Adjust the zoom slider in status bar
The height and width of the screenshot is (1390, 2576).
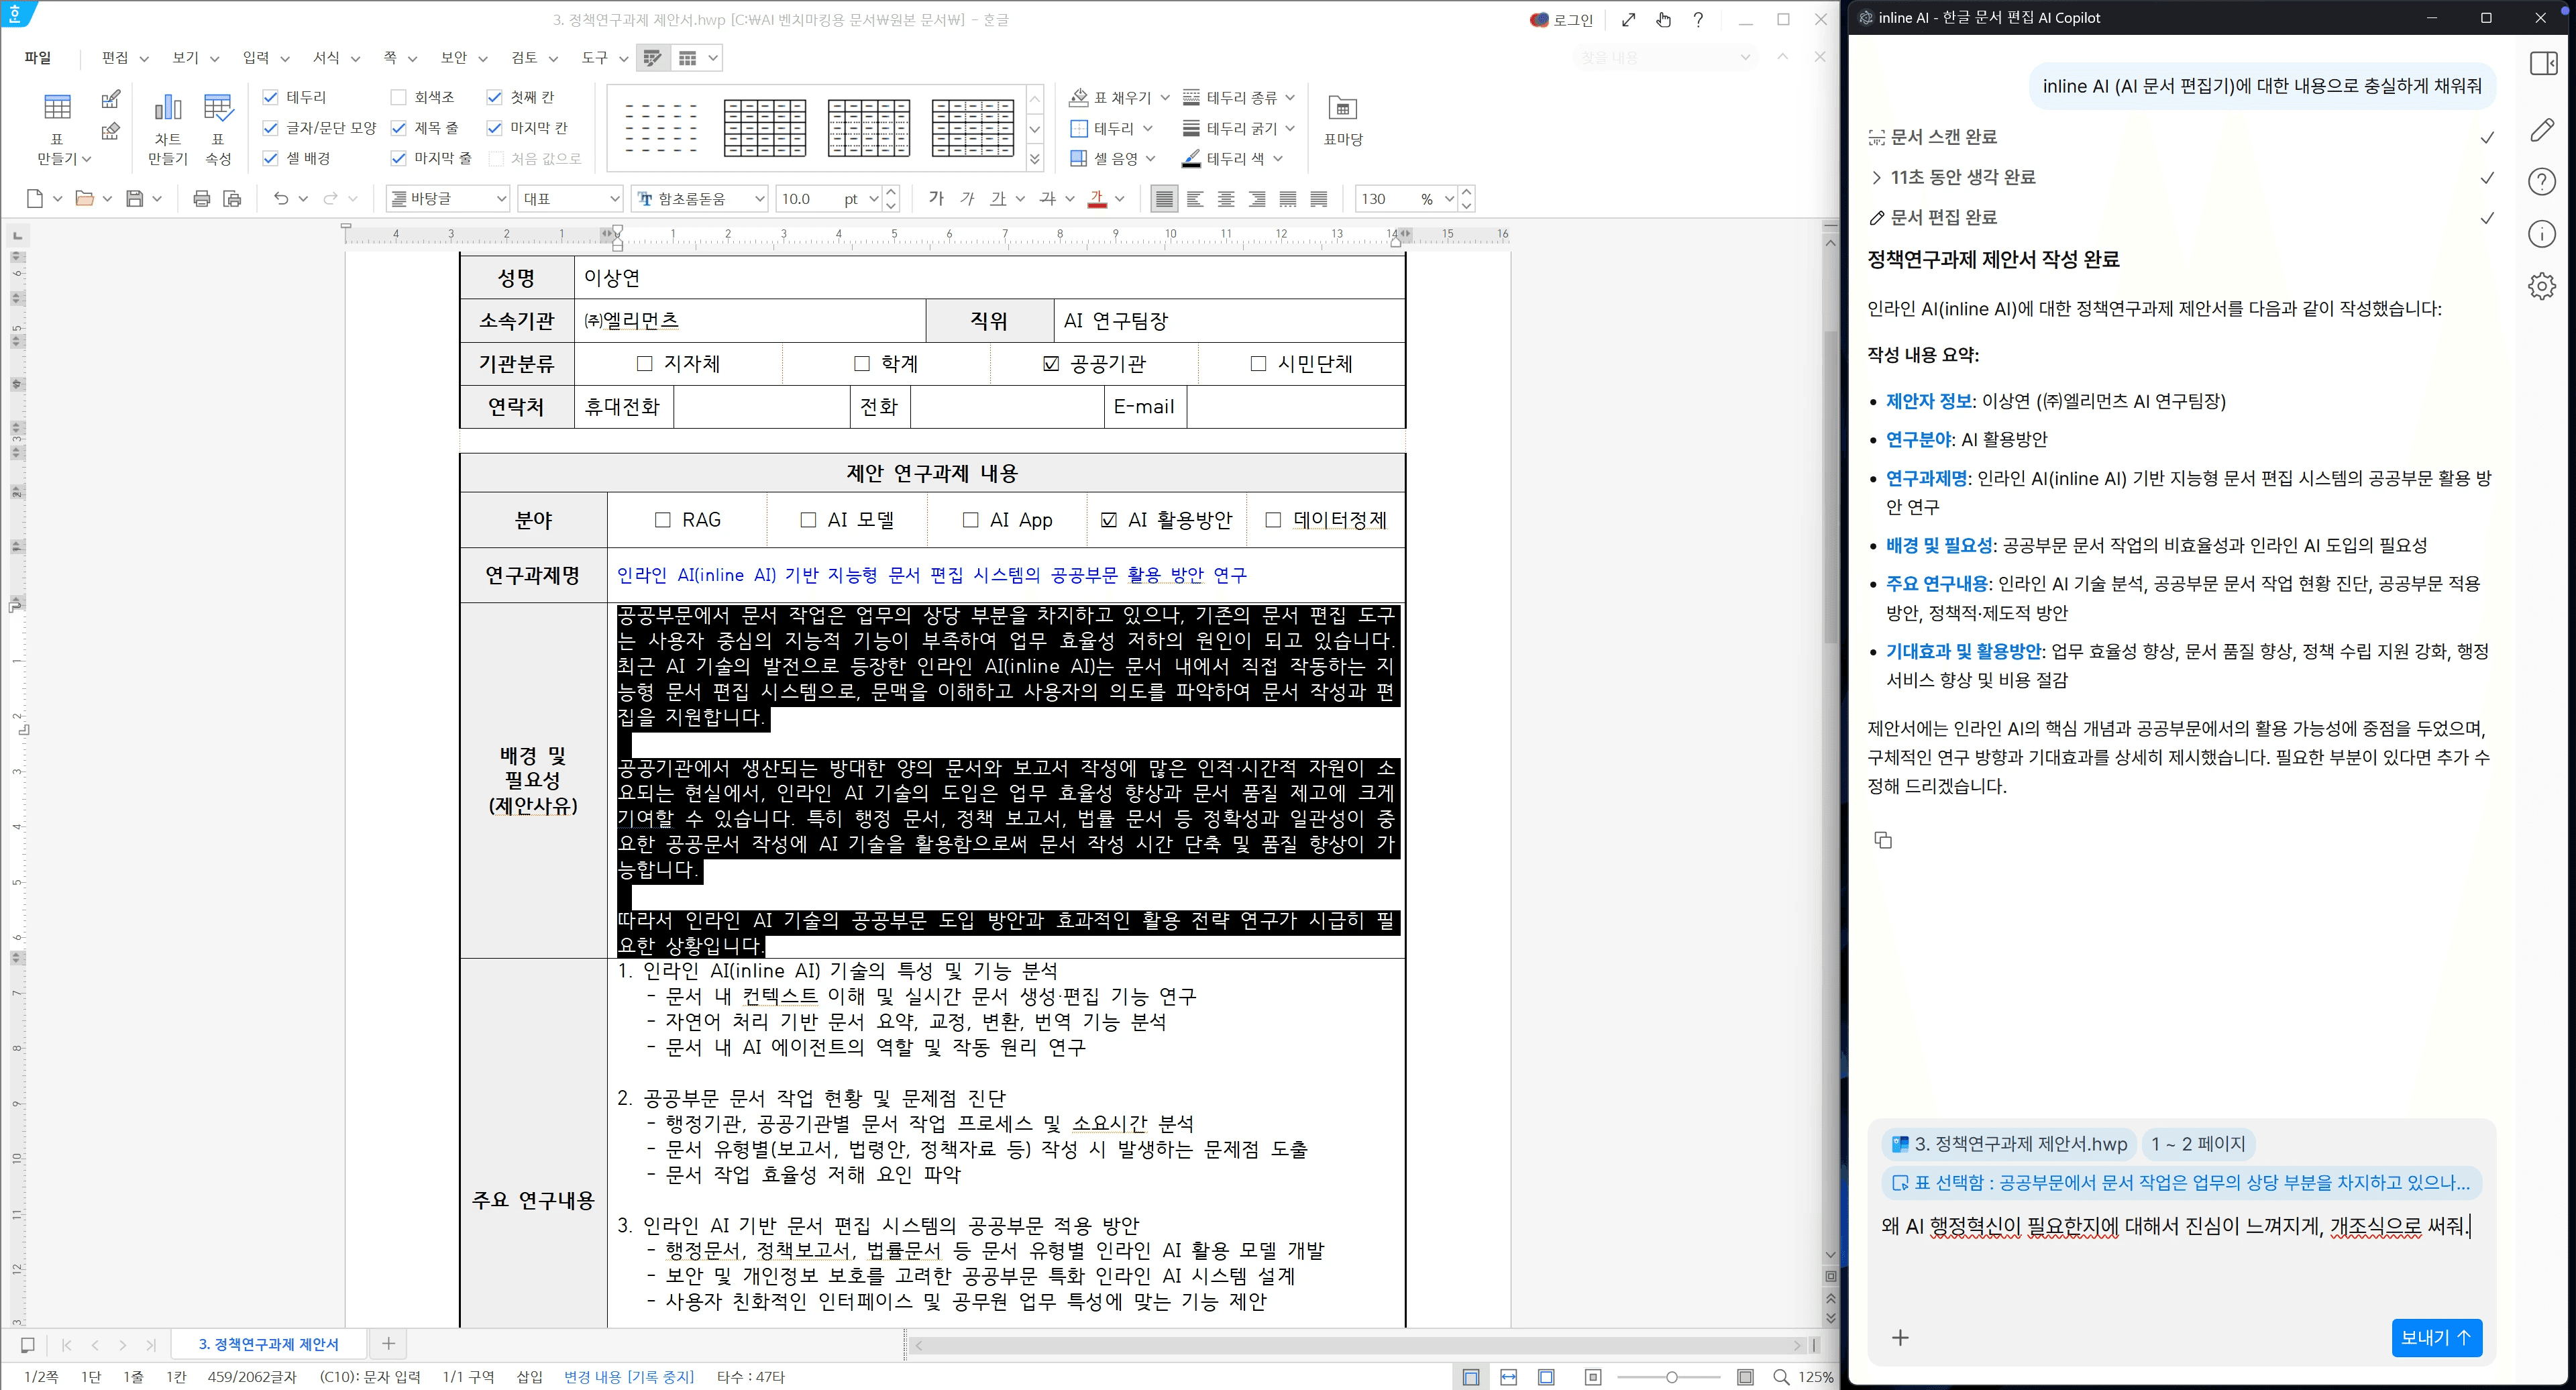1671,1377
